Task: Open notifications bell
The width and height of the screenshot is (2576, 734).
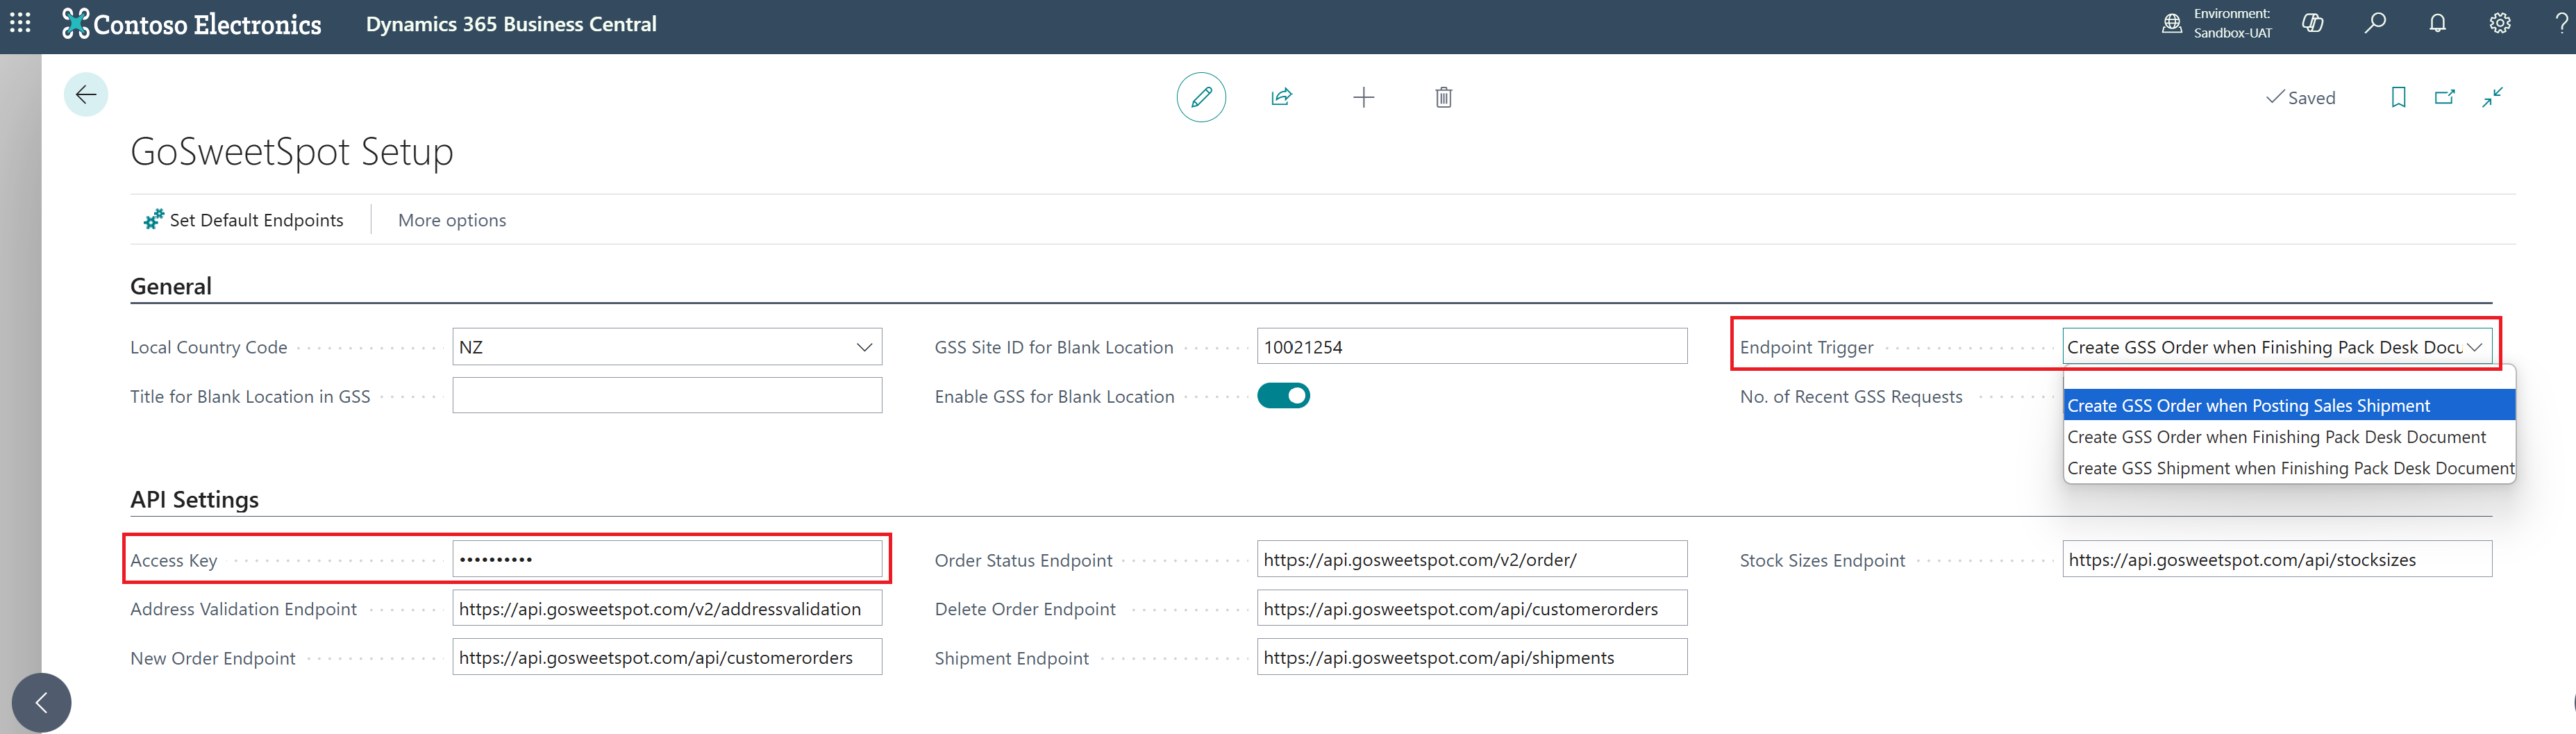Action: [2438, 23]
